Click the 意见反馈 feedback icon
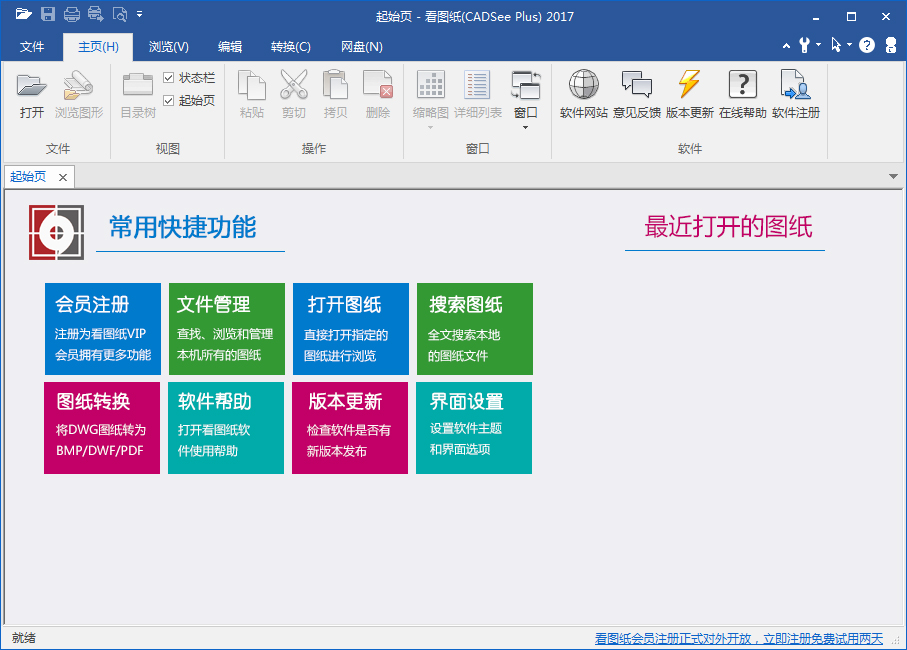This screenshot has height=650, width=907. (x=636, y=86)
